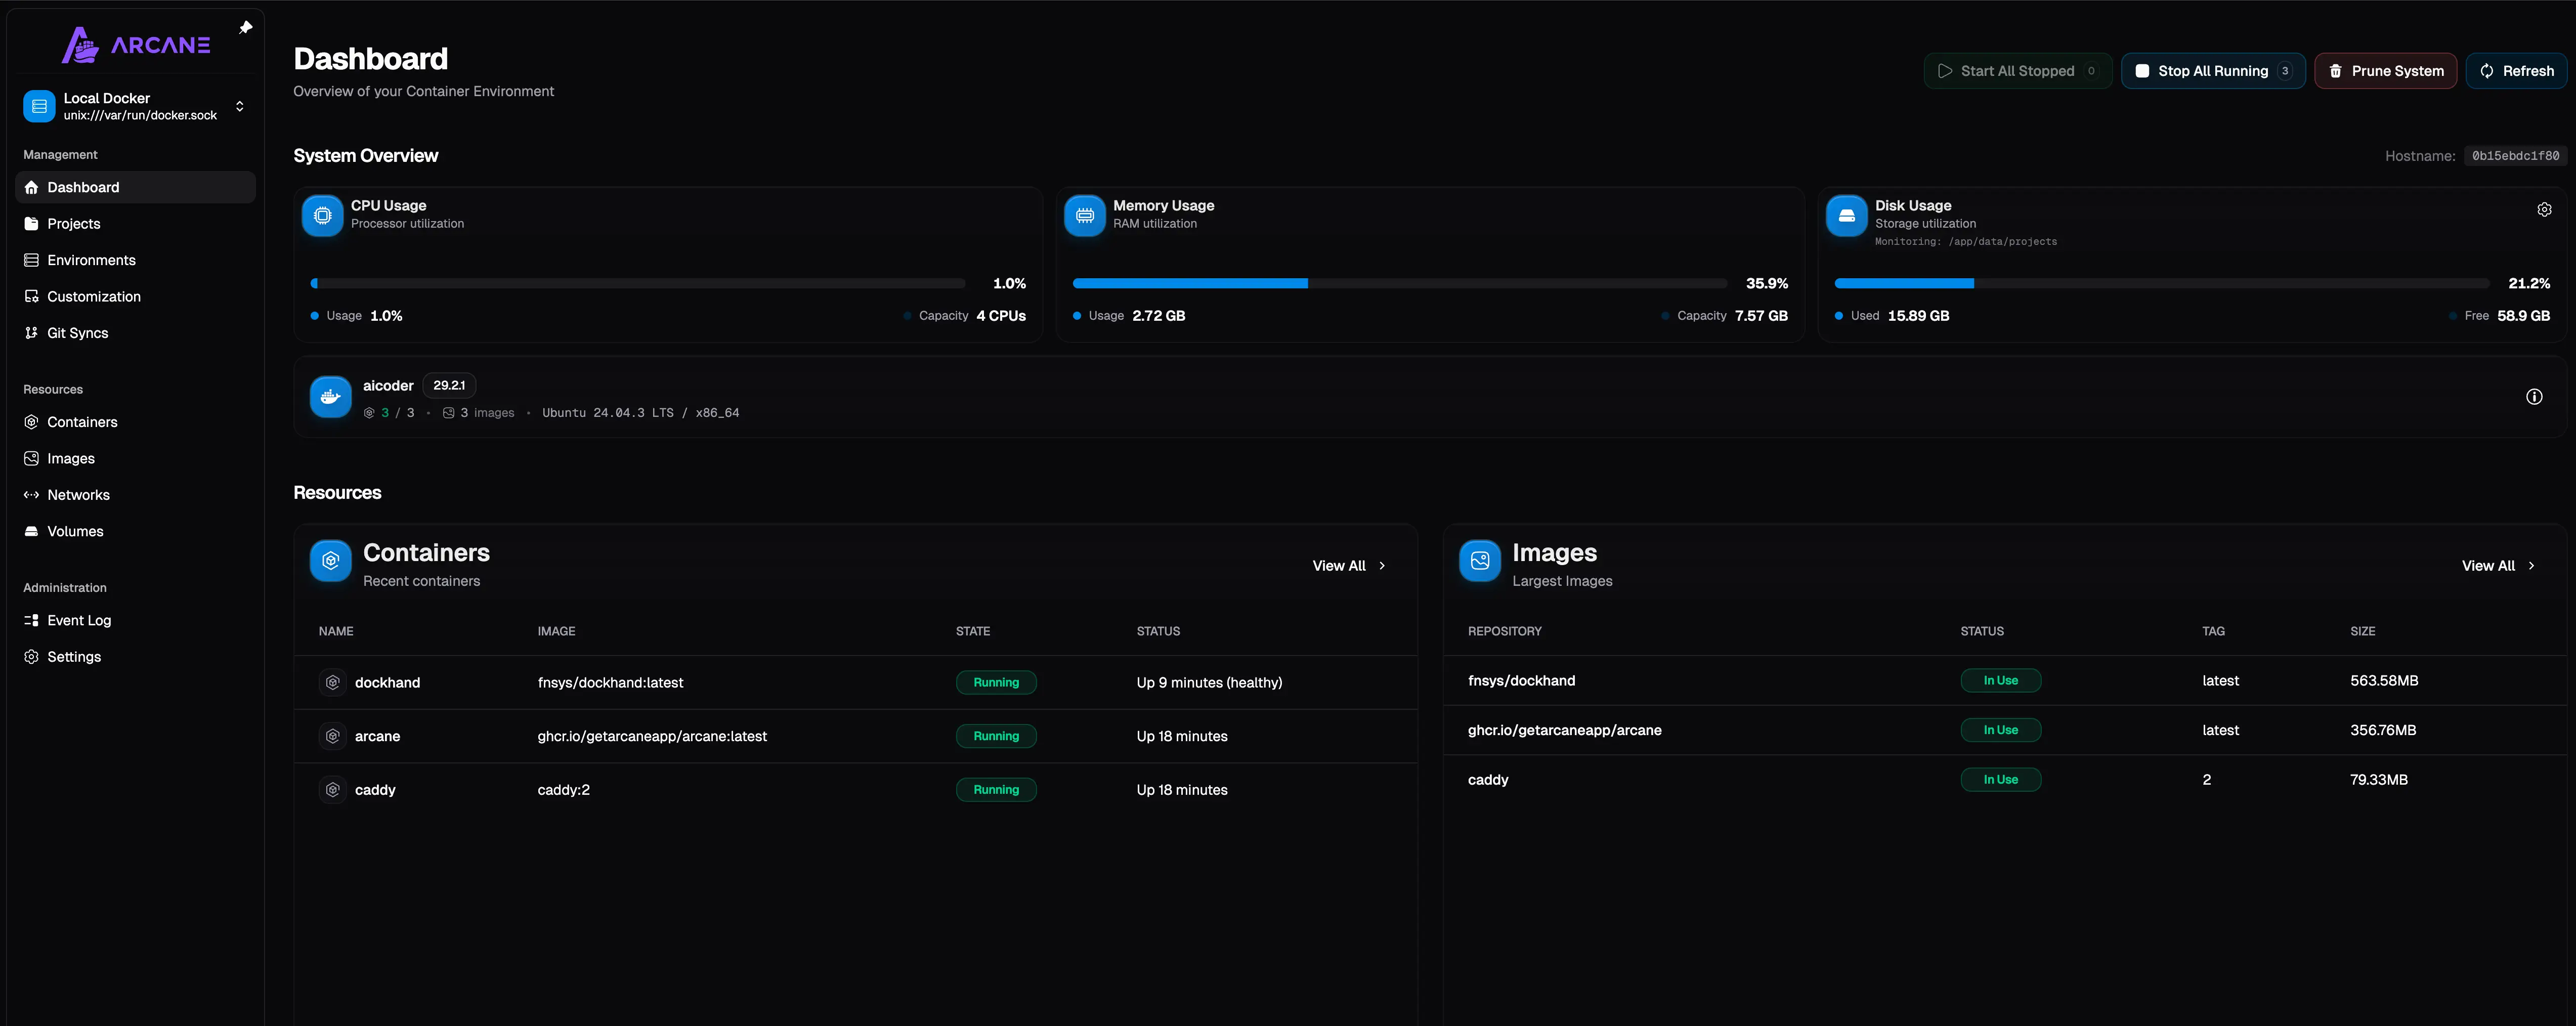
Task: Open the Settings page
Action: coord(73,656)
